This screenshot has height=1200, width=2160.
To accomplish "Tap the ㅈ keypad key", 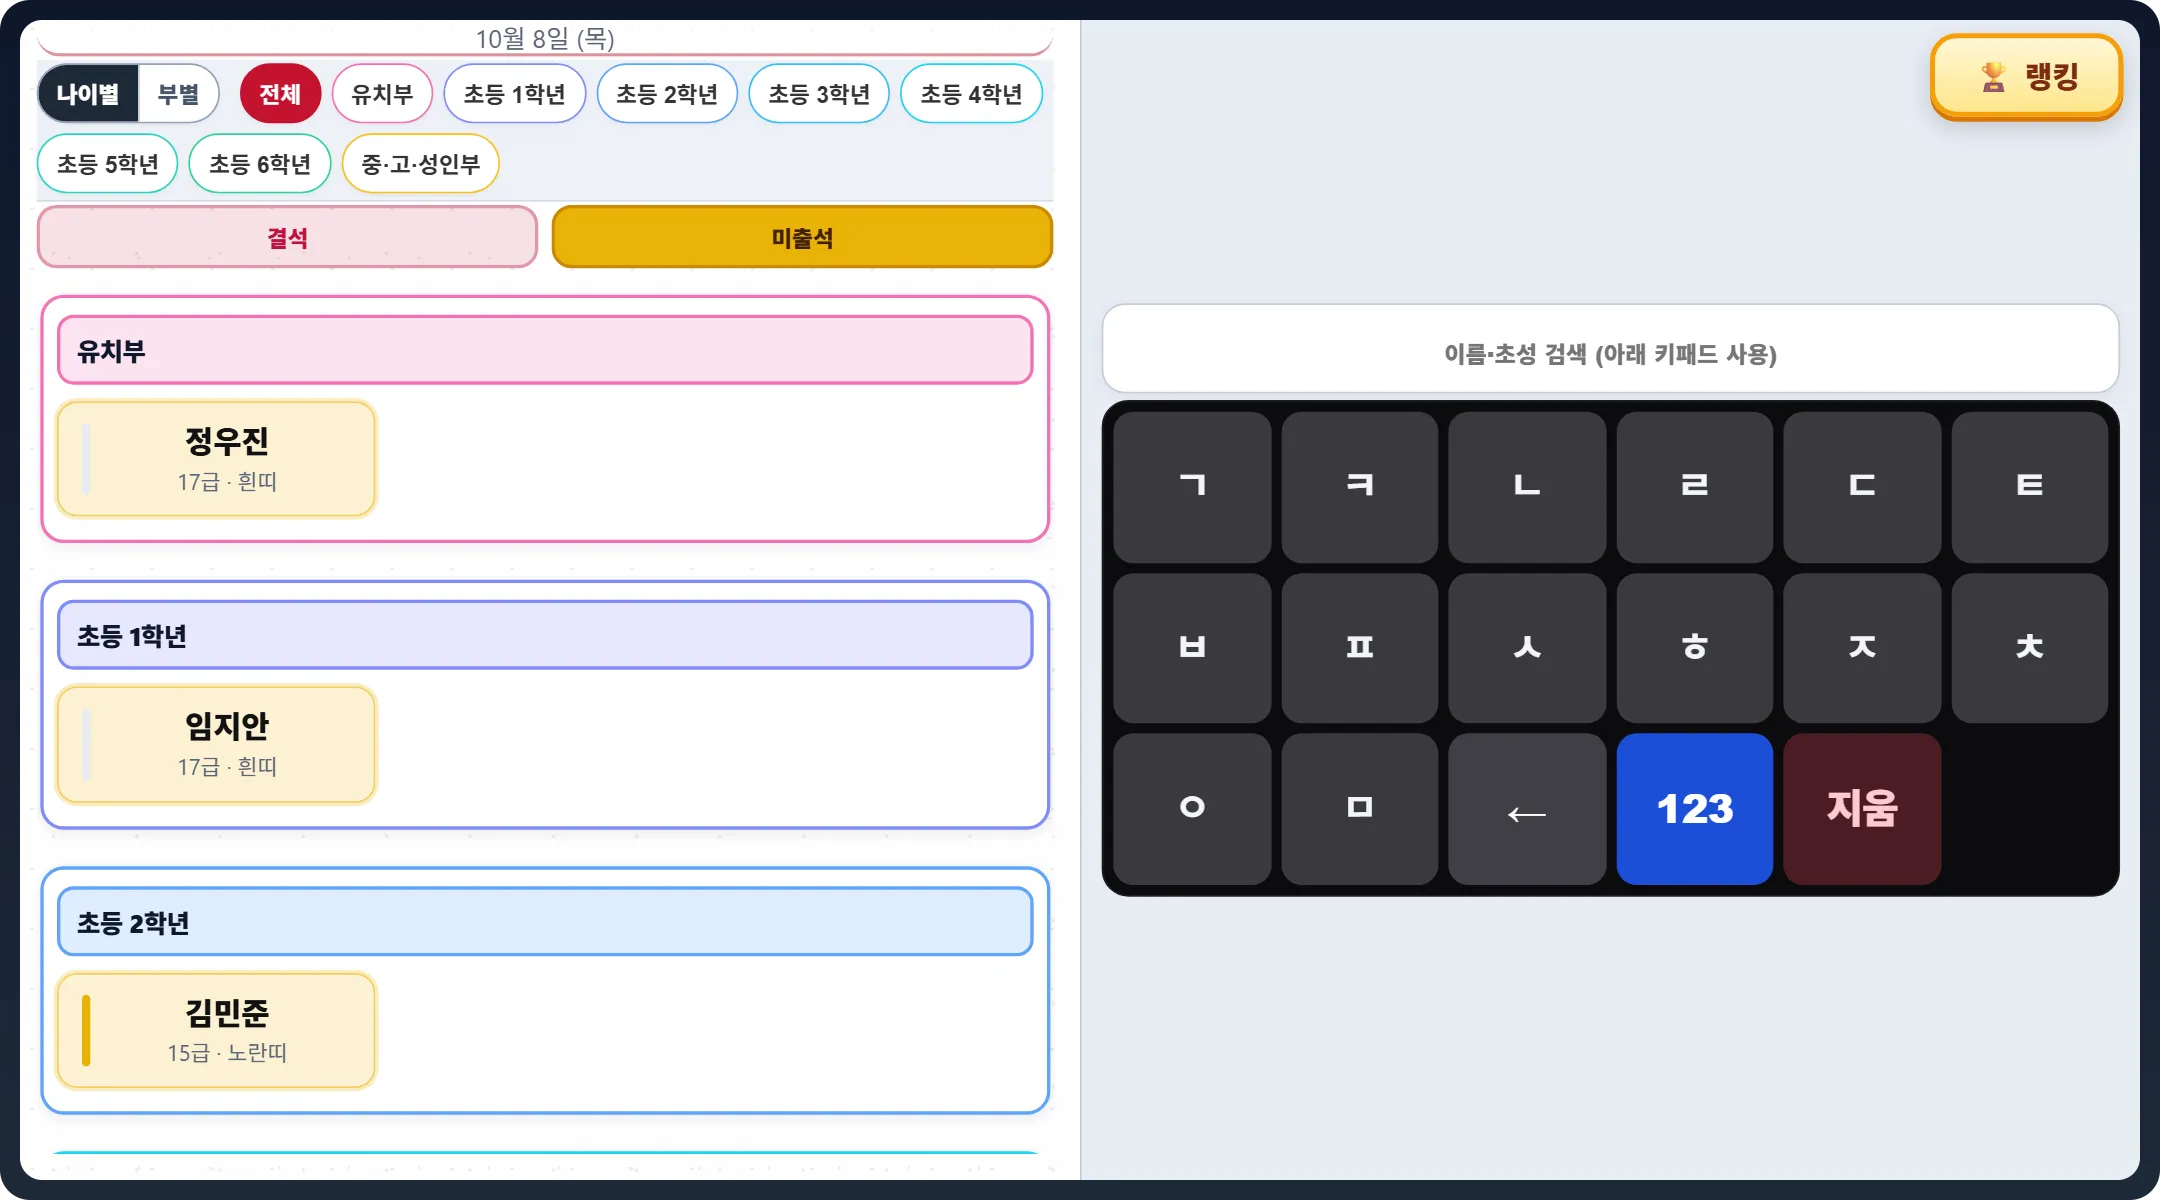I will (x=1862, y=648).
